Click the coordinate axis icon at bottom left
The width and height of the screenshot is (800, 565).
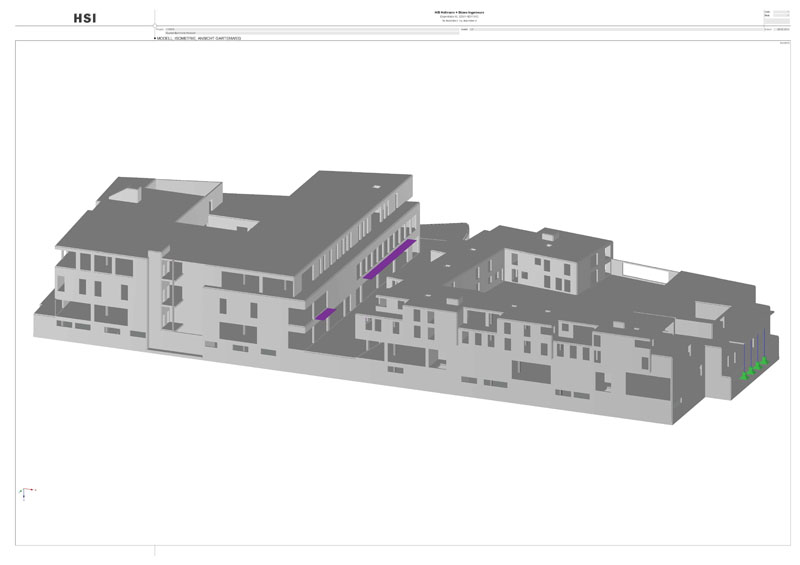click(x=27, y=491)
